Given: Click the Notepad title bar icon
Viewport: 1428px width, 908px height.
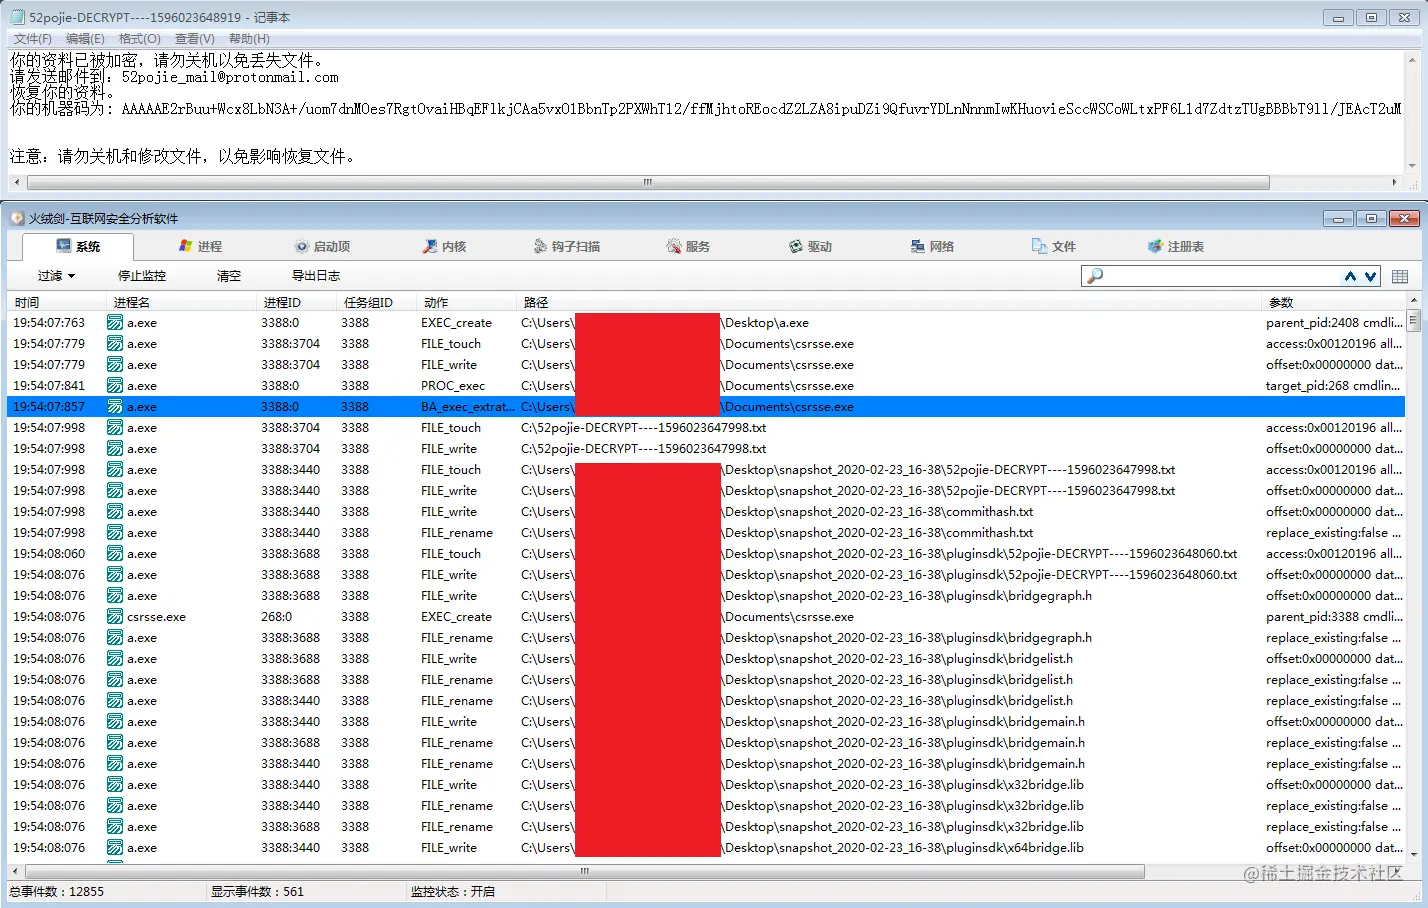Looking at the screenshot, I should click(17, 17).
